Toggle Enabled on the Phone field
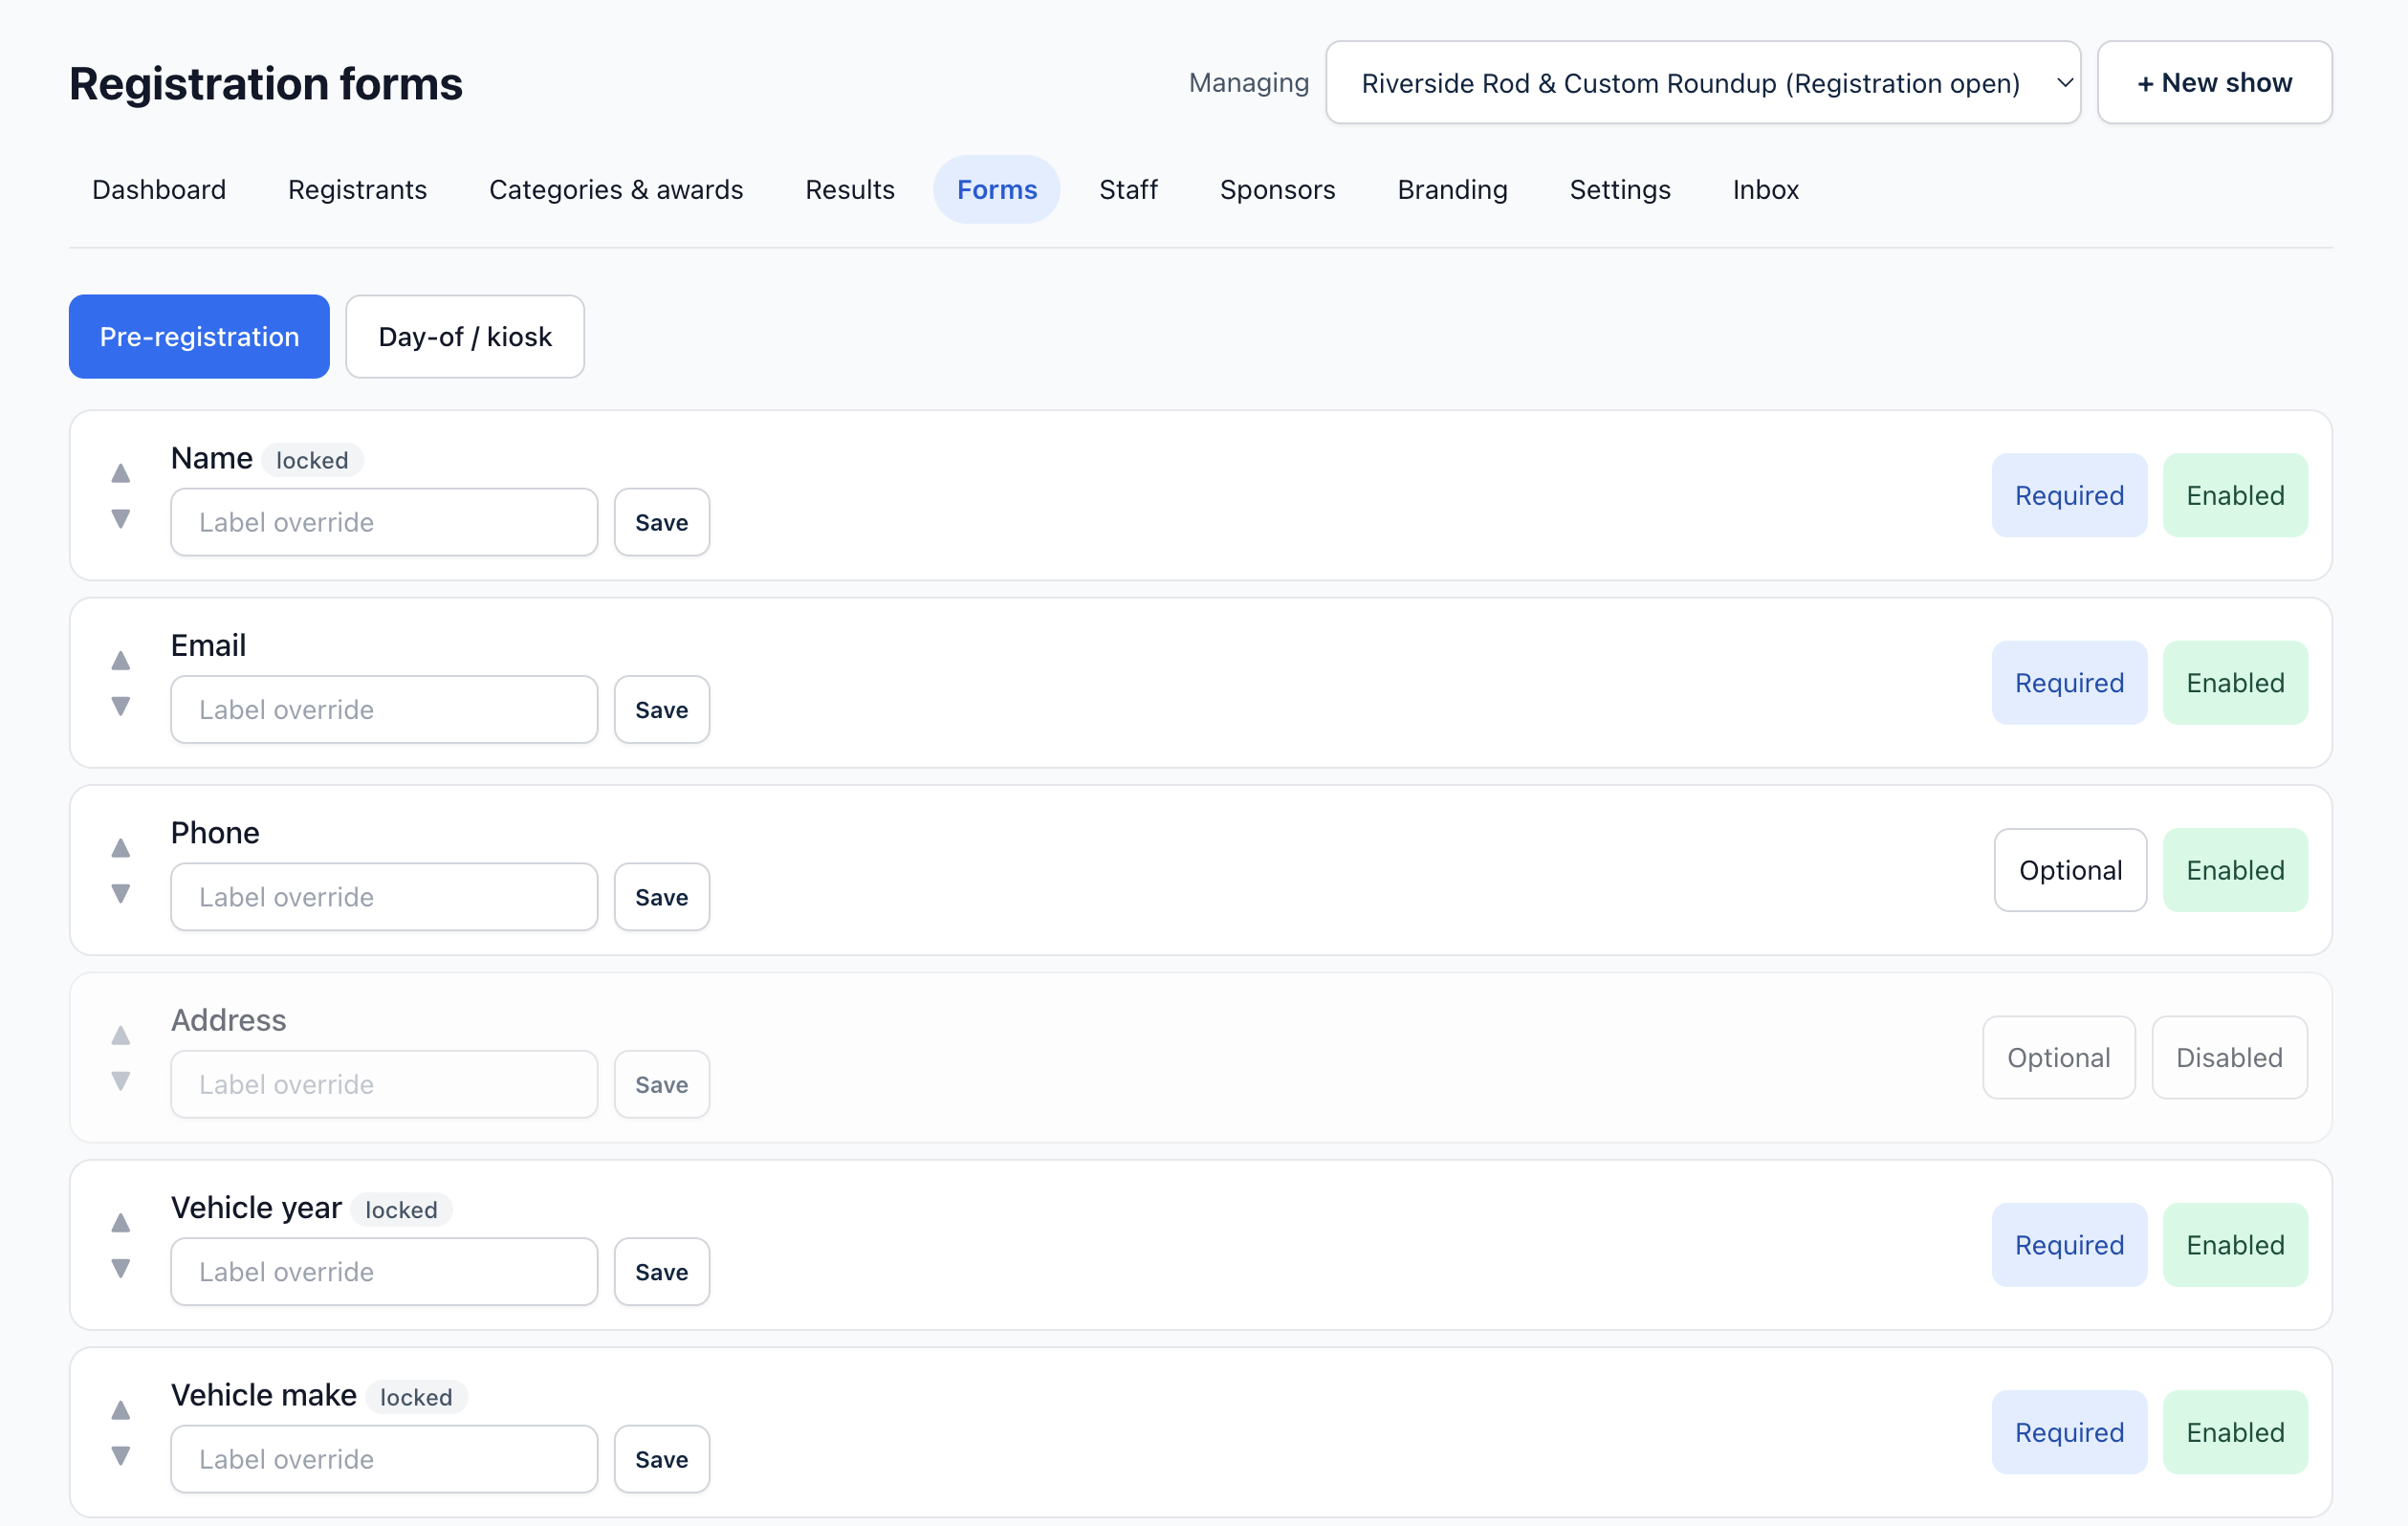 [2235, 870]
